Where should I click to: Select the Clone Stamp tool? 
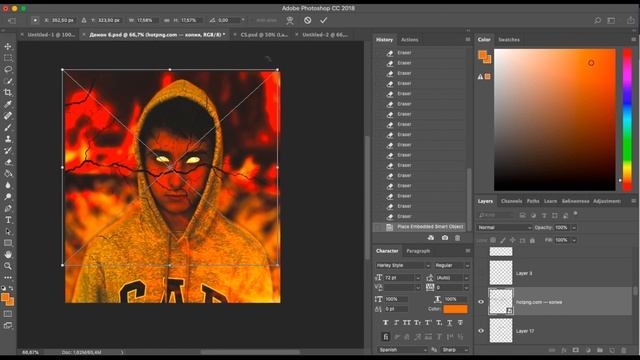pos(8,139)
